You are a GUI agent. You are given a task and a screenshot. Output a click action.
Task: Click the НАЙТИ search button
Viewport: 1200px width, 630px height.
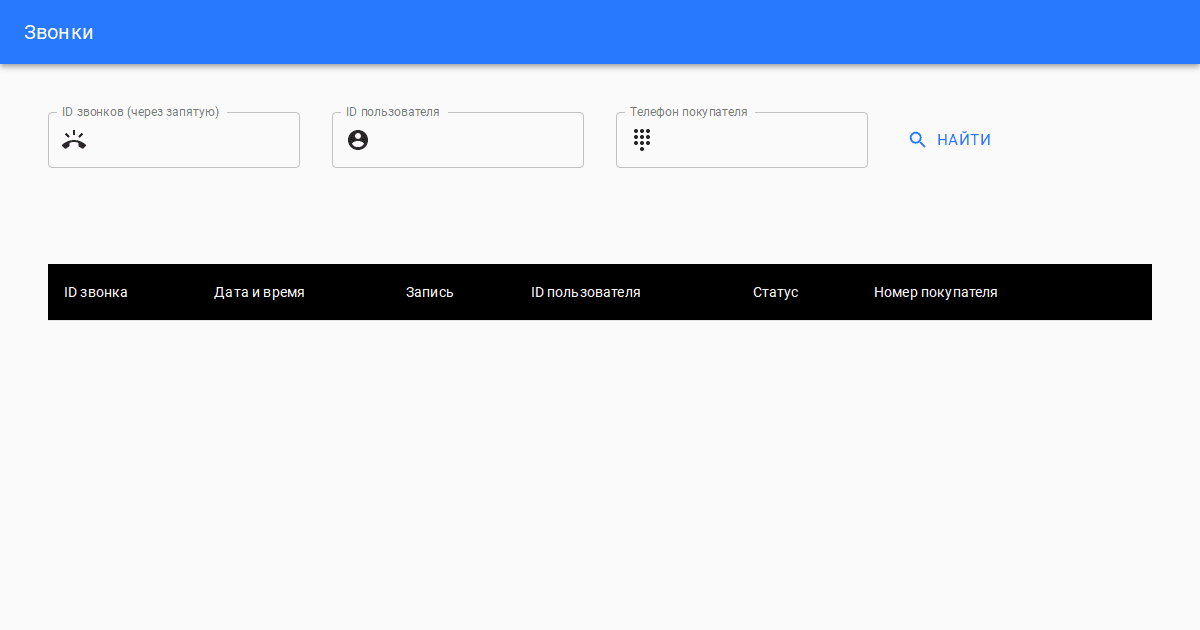pyautogui.click(x=950, y=140)
